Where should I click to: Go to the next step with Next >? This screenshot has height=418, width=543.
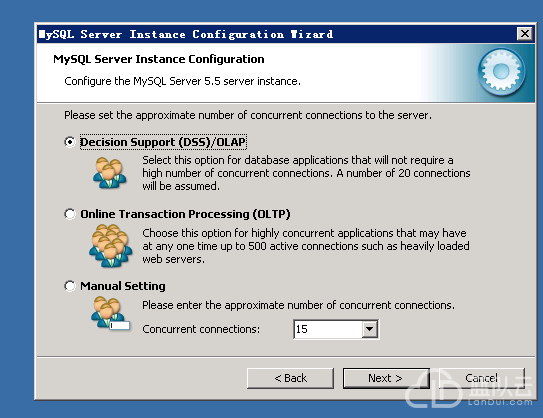coord(386,378)
